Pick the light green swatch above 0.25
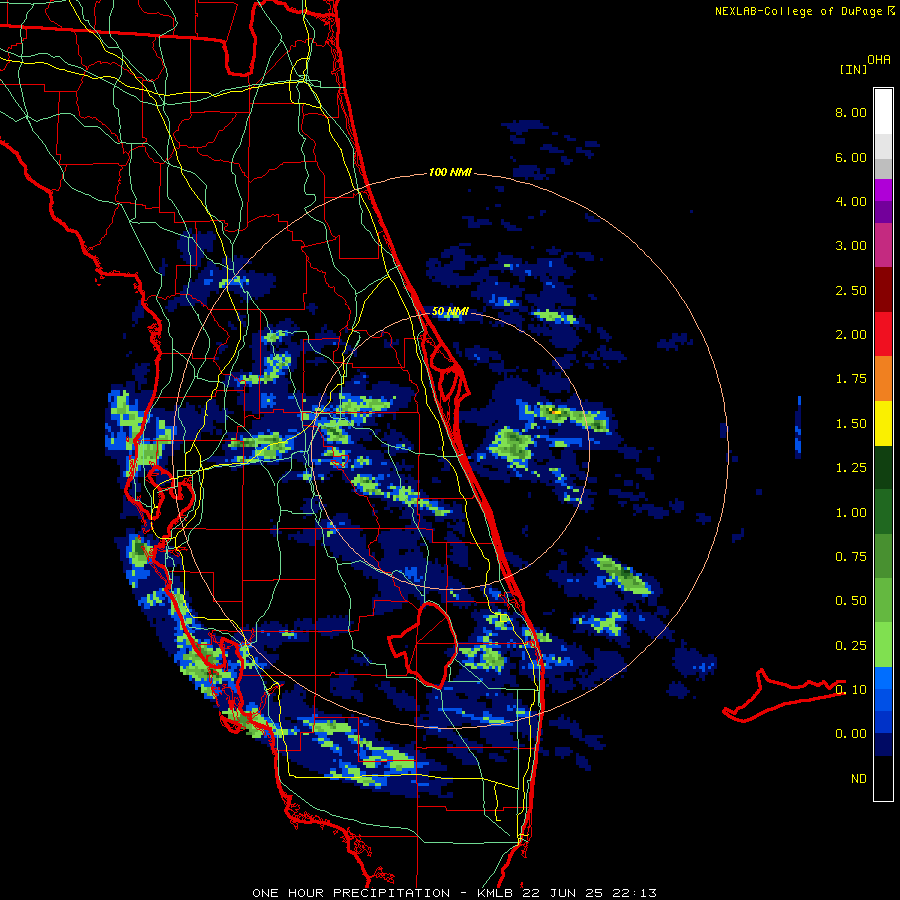The image size is (900, 900). click(x=883, y=645)
